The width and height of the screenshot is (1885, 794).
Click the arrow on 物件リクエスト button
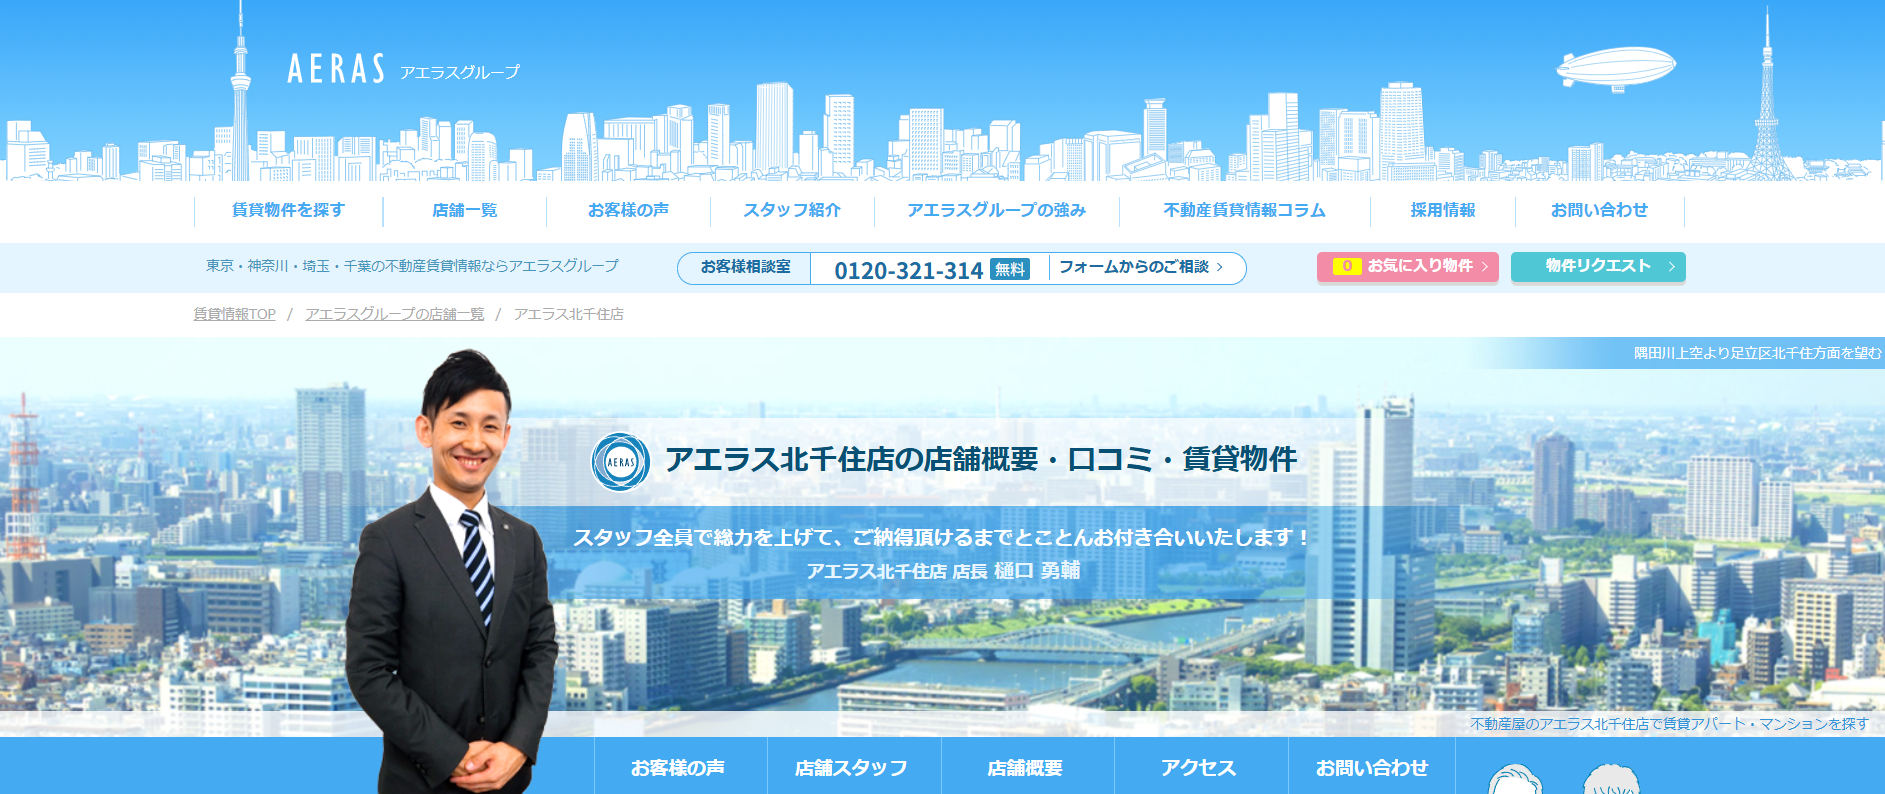pos(1671,266)
